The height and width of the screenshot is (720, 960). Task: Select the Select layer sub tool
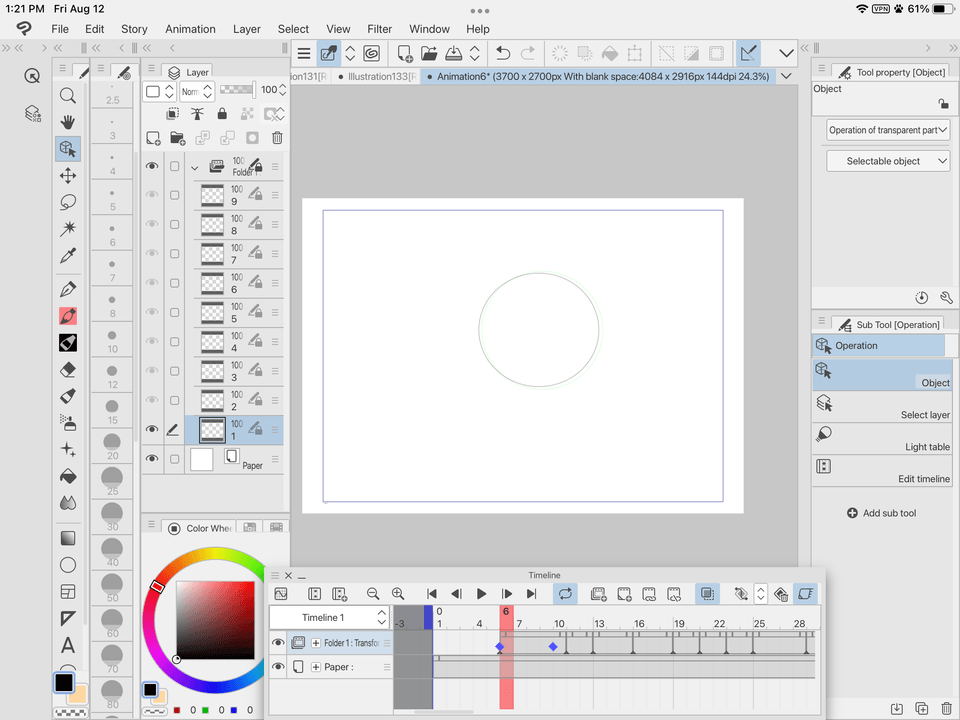pos(882,407)
